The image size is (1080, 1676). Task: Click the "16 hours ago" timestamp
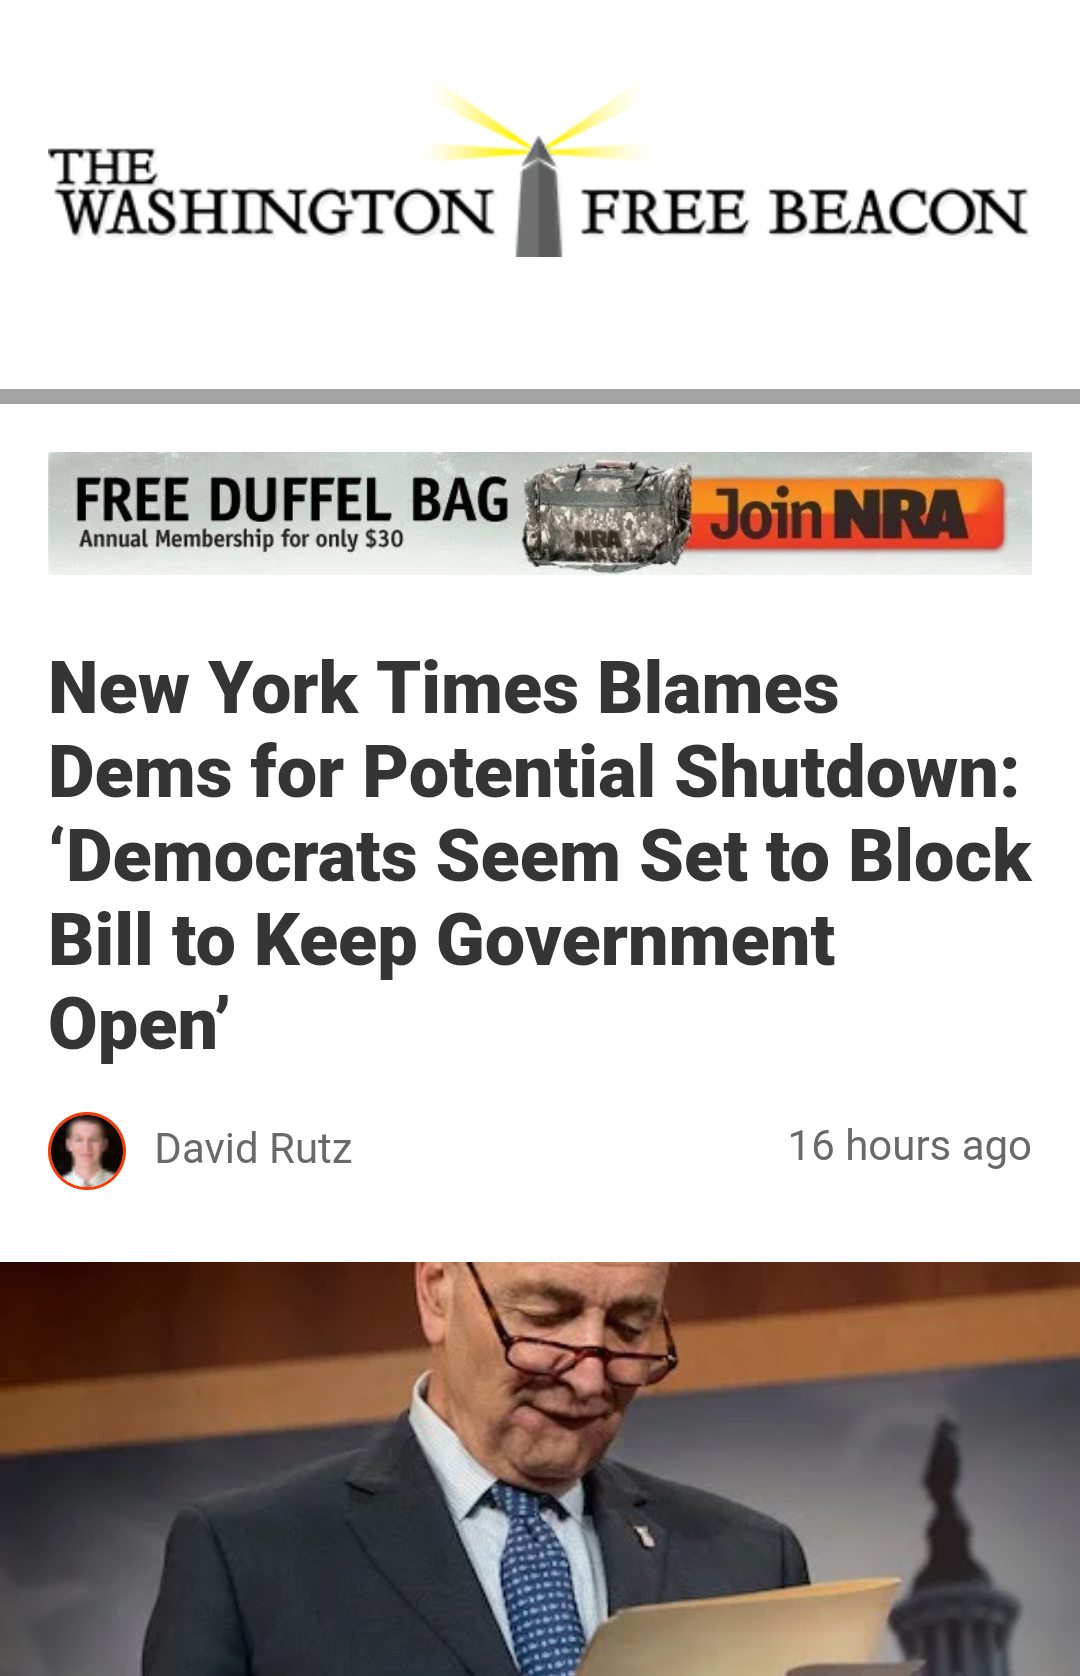click(x=909, y=1146)
